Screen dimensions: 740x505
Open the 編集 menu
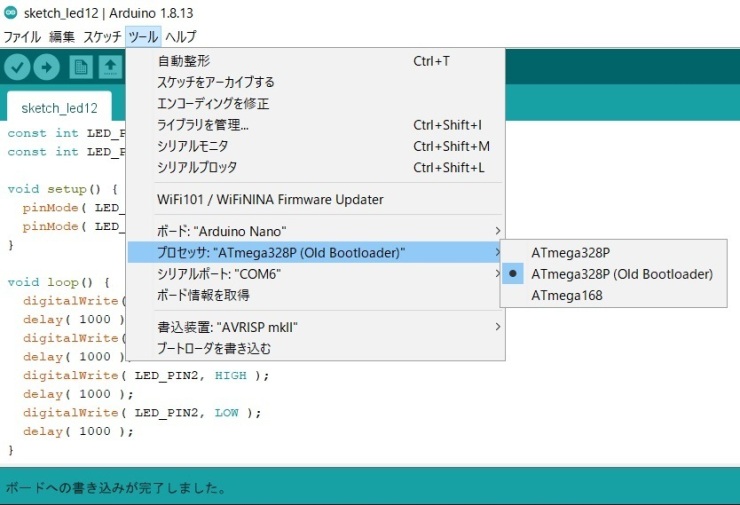click(x=62, y=36)
